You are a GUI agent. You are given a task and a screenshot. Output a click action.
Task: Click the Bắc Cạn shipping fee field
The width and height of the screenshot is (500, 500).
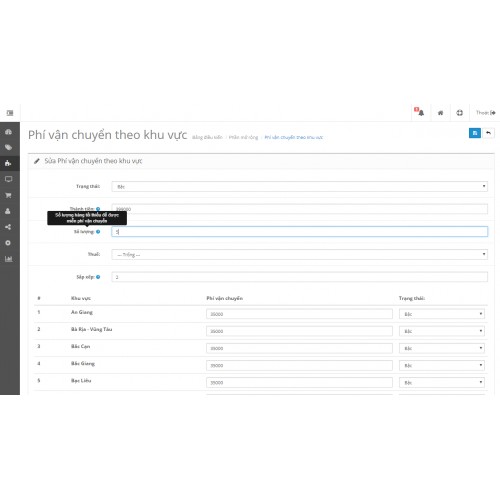299,348
